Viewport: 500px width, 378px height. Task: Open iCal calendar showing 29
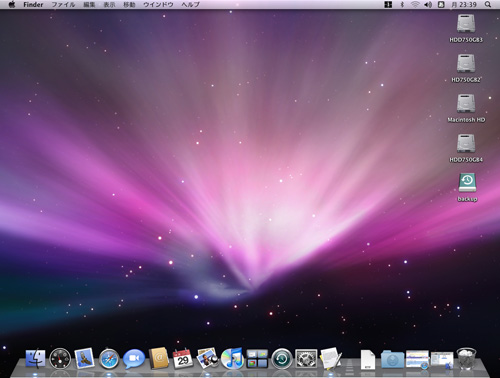click(183, 359)
